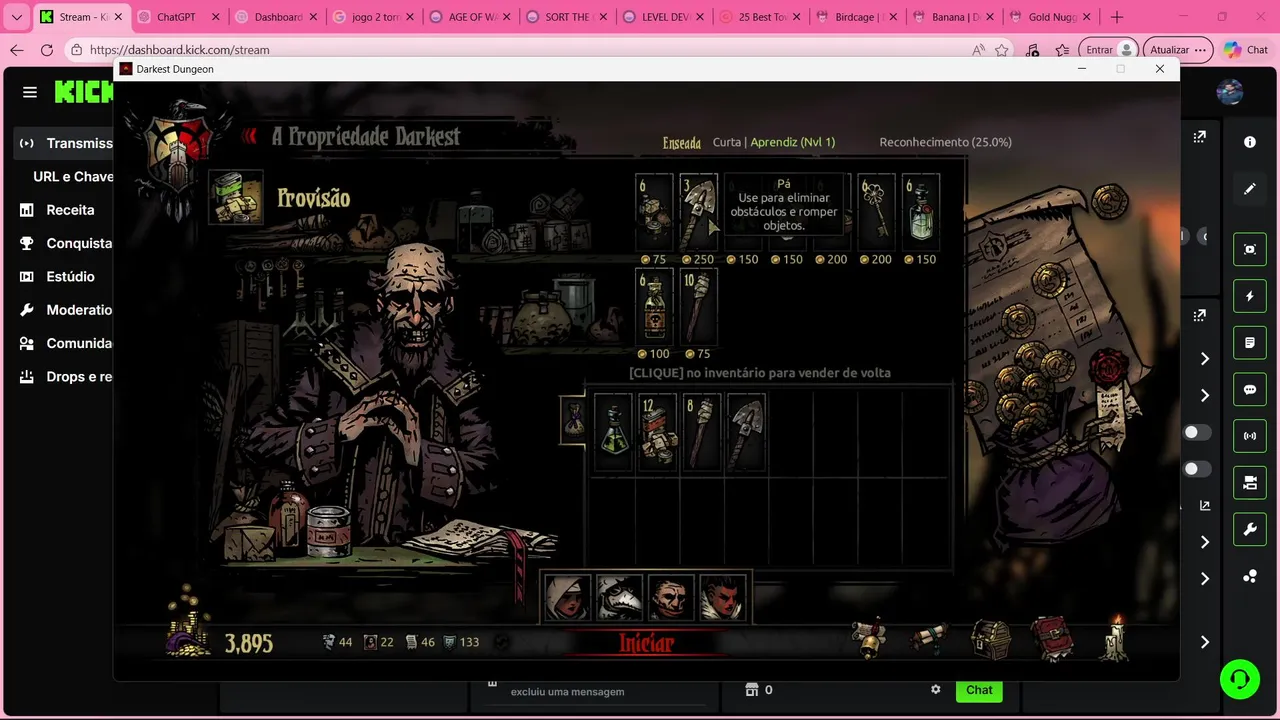Viewport: 1280px width, 720px height.
Task: Toggle the lower switch in dashboard panel
Action: pyautogui.click(x=1196, y=469)
